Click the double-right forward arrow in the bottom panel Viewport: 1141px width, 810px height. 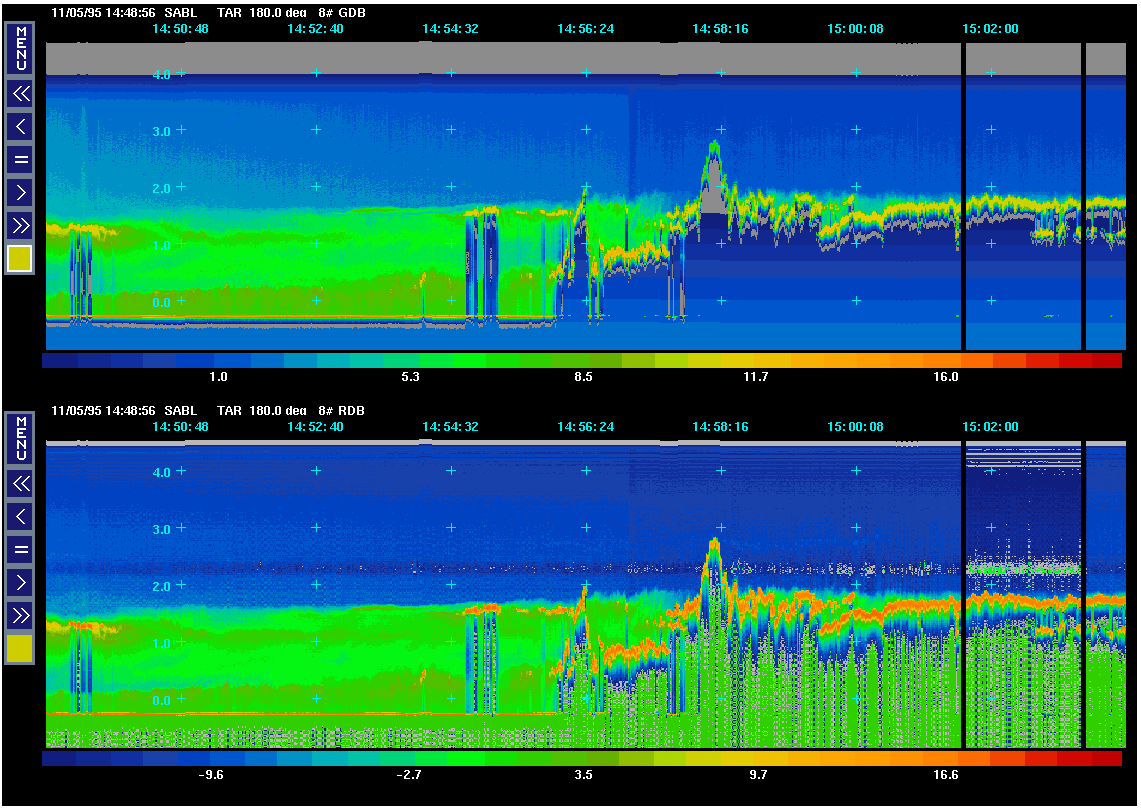(x=20, y=614)
